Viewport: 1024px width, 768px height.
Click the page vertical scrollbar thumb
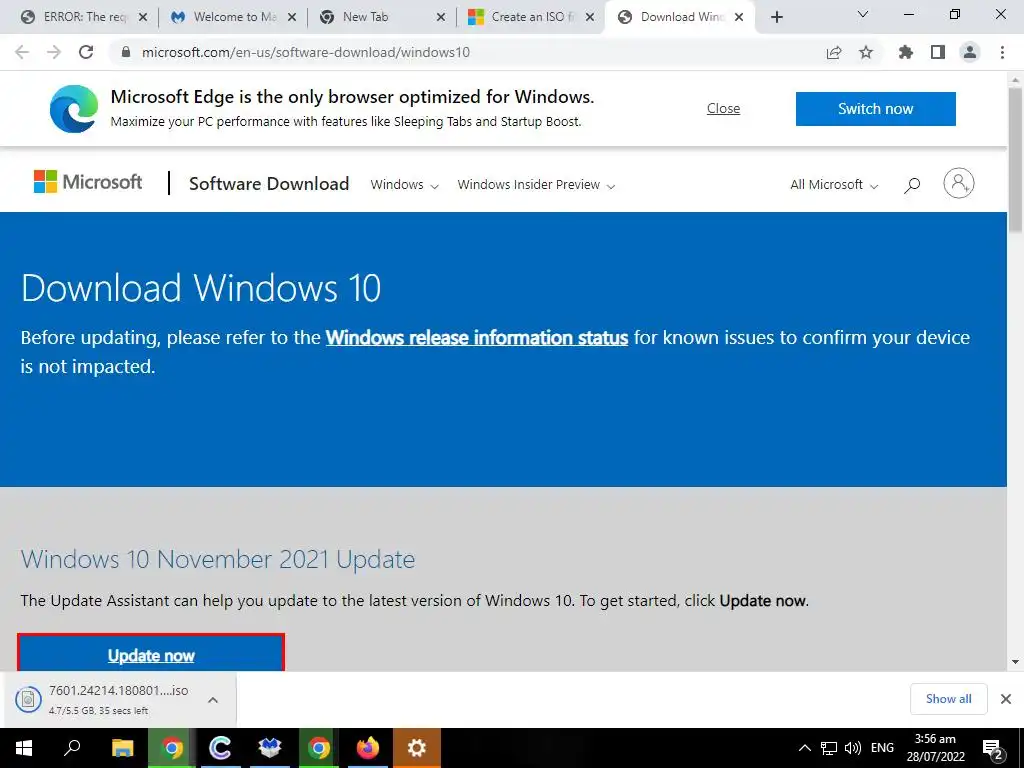(x=1016, y=159)
